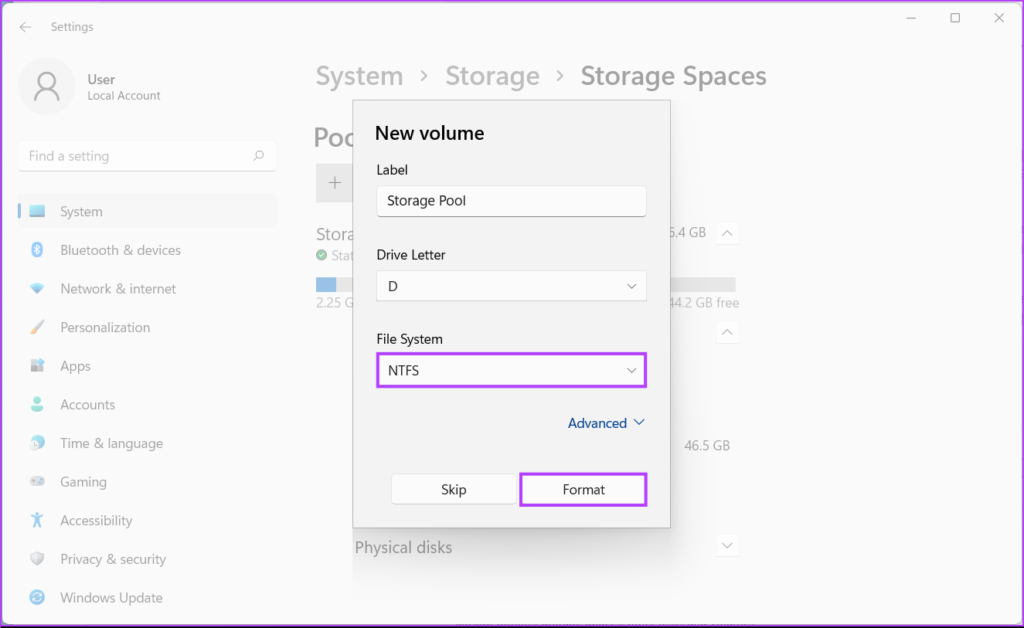
Task: Click the Windows Update icon
Action: pos(37,598)
